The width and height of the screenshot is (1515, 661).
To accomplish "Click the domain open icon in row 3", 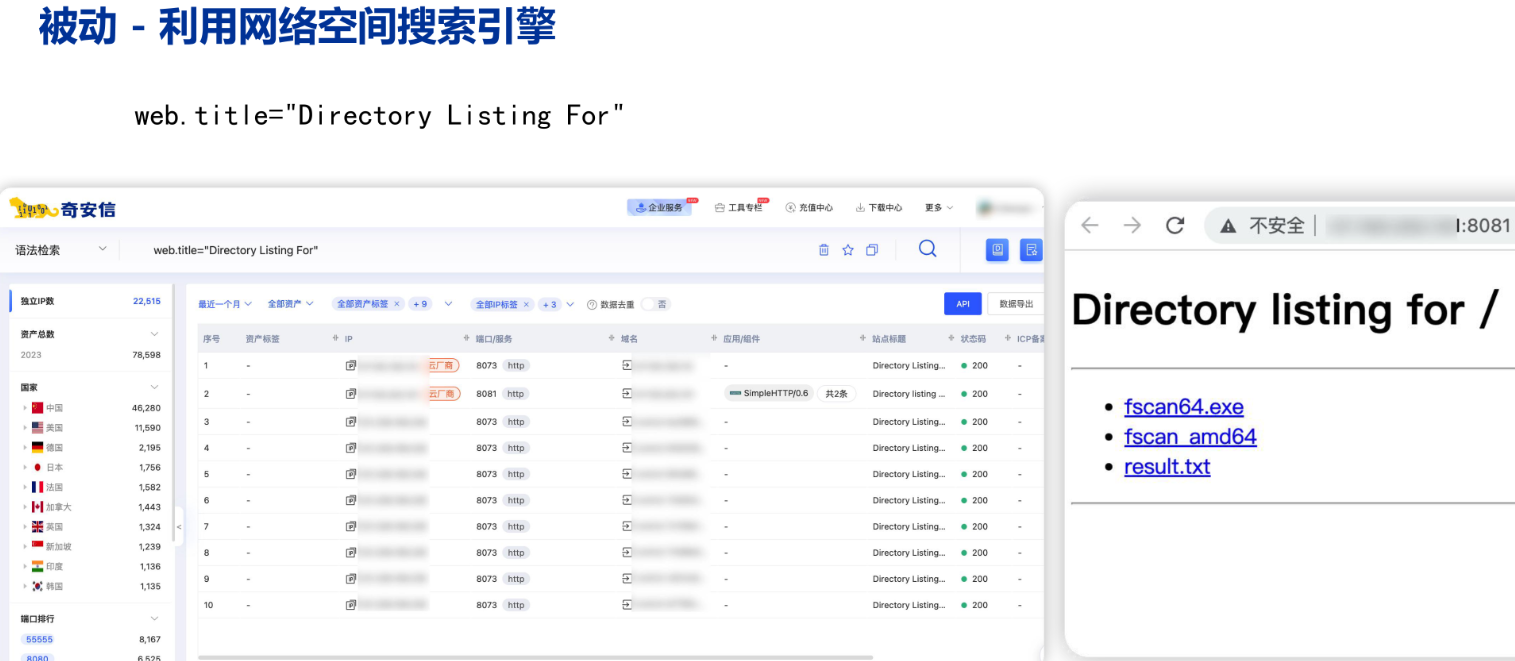I will [x=627, y=422].
